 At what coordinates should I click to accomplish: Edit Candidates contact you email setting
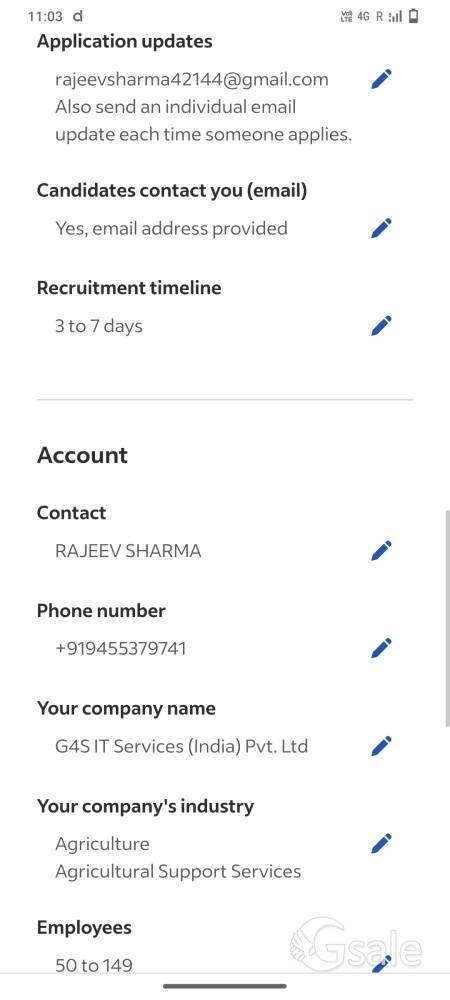[381, 228]
